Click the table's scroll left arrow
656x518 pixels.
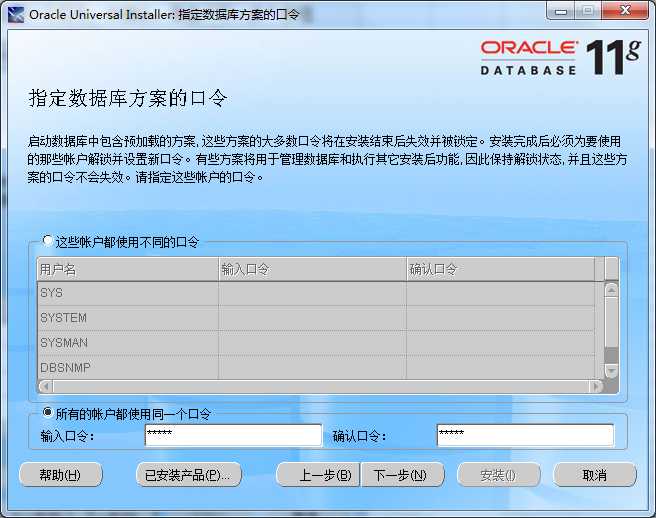point(45,386)
